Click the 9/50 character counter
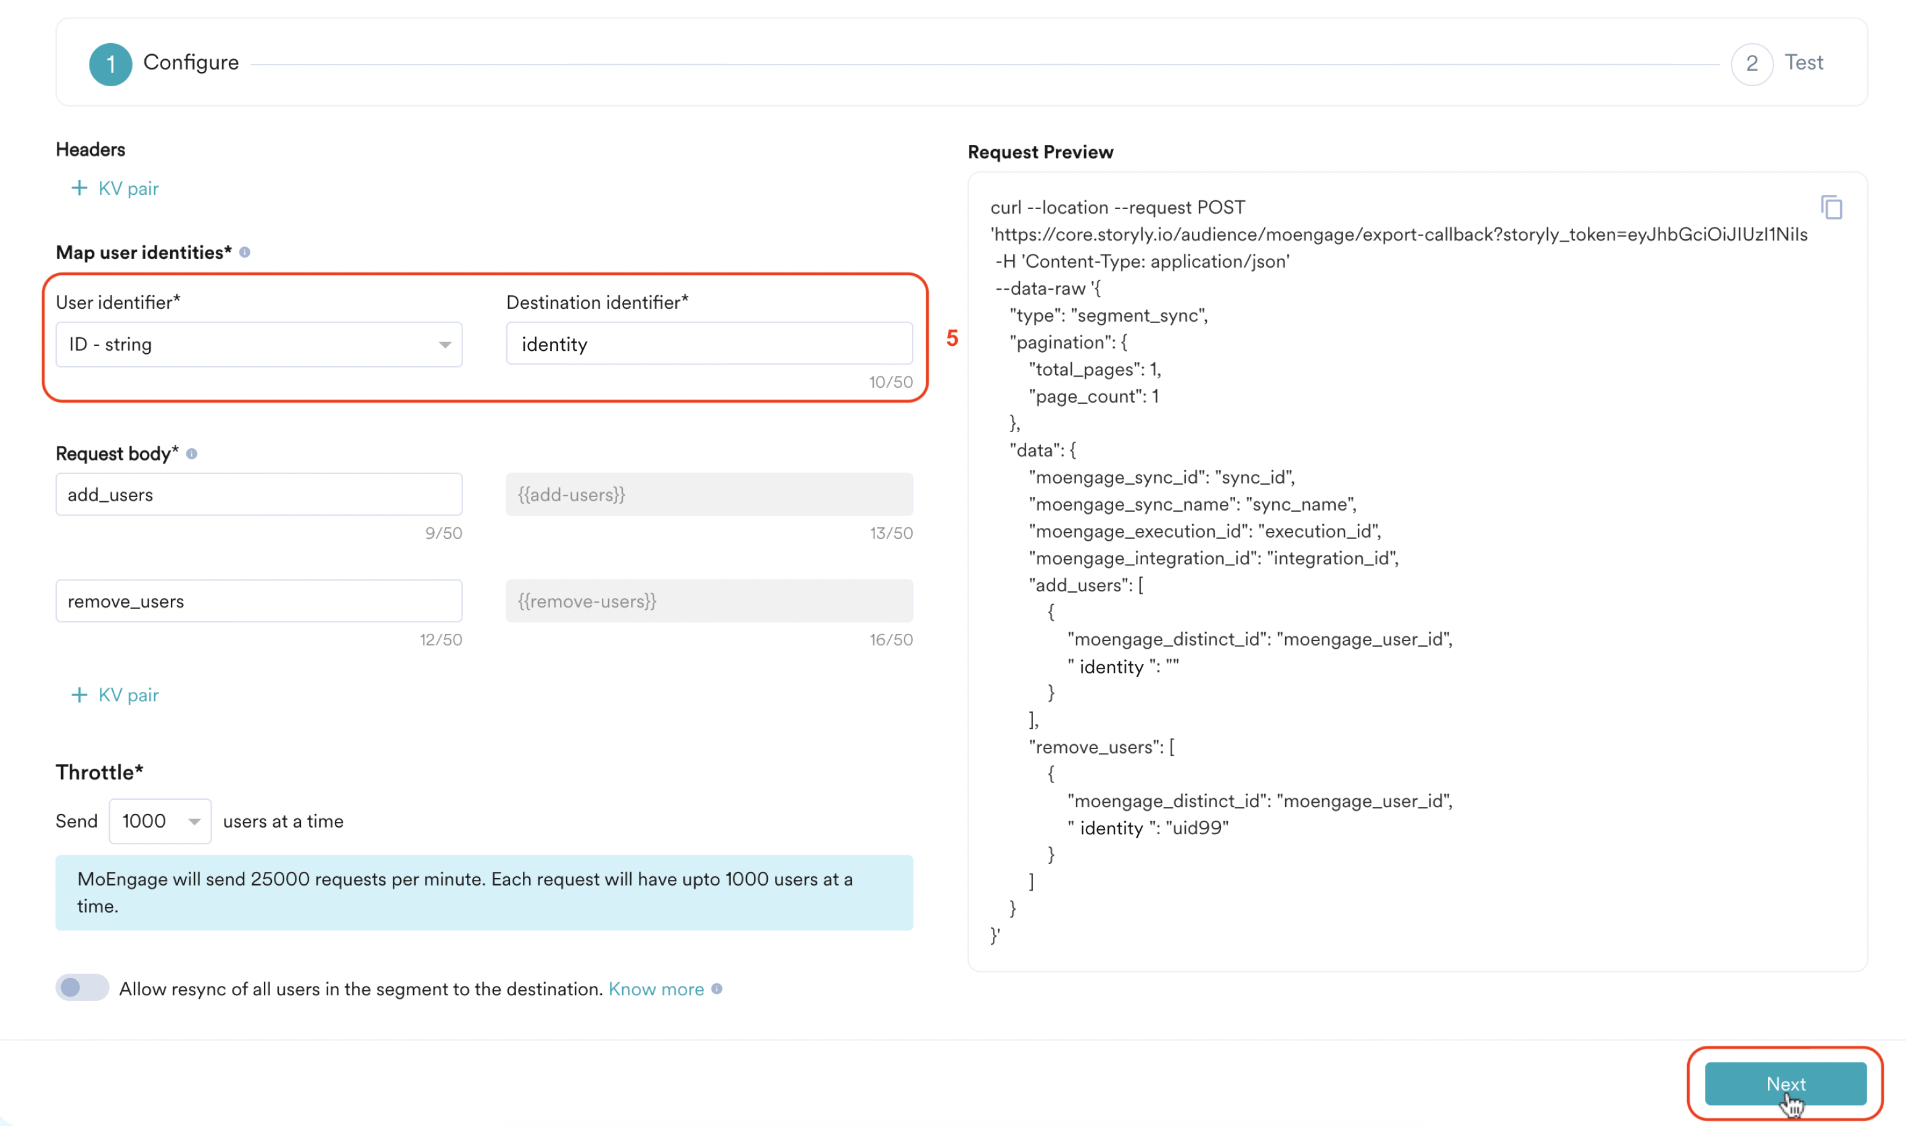Image resolution: width=1906 pixels, height=1126 pixels. [443, 533]
